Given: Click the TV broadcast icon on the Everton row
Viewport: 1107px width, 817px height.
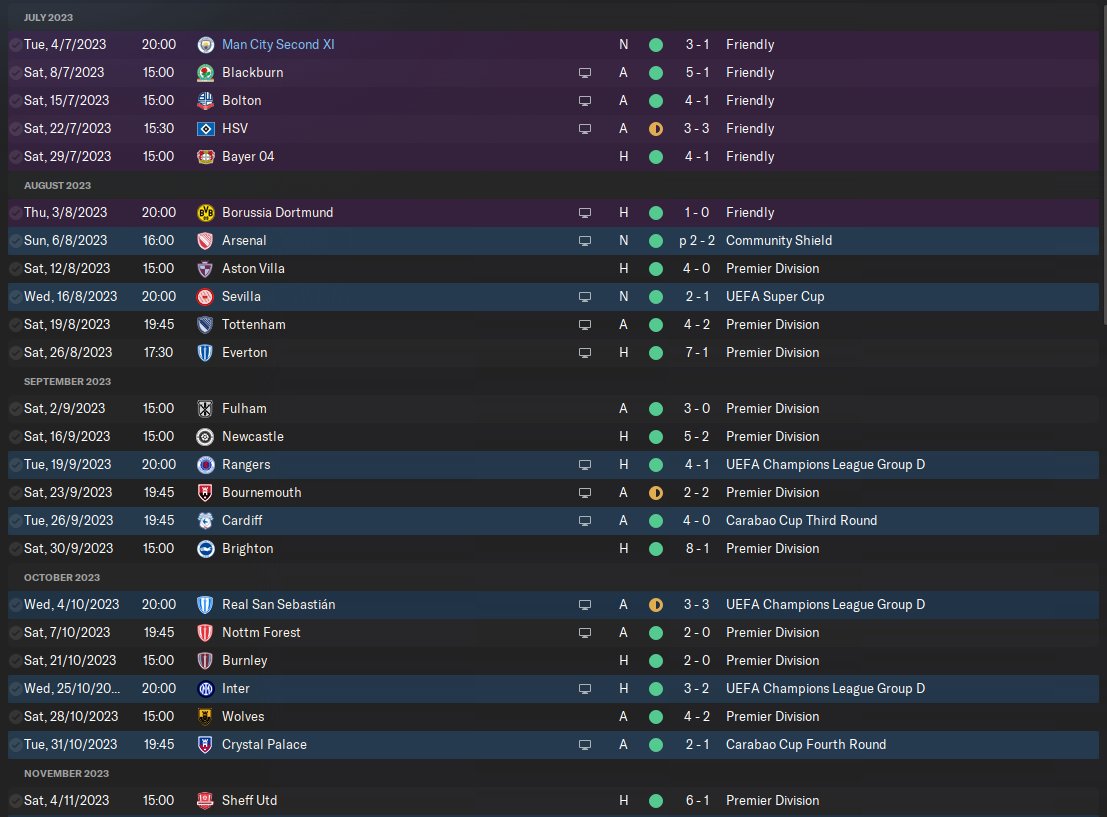Looking at the screenshot, I should point(585,353).
